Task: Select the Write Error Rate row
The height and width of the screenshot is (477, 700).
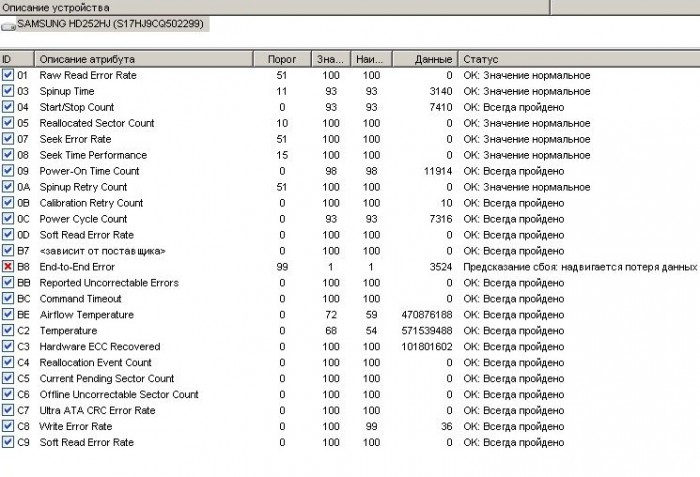Action: click(75, 427)
